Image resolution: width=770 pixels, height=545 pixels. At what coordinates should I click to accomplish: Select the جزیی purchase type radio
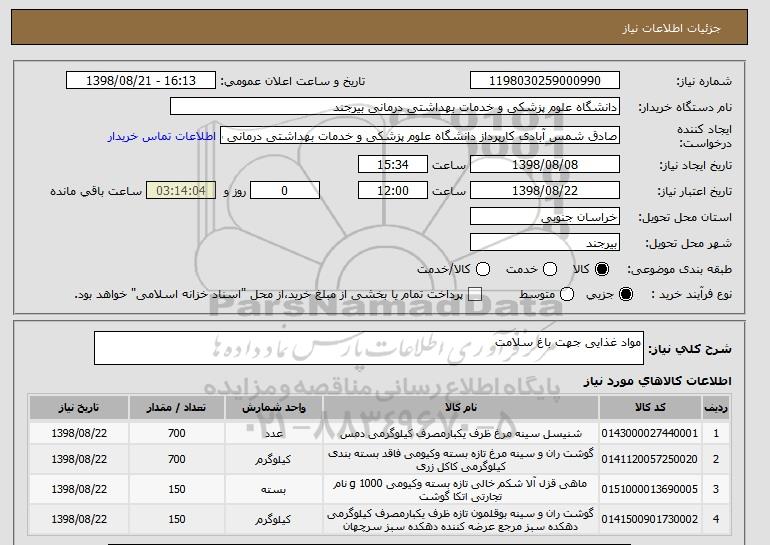tap(626, 294)
